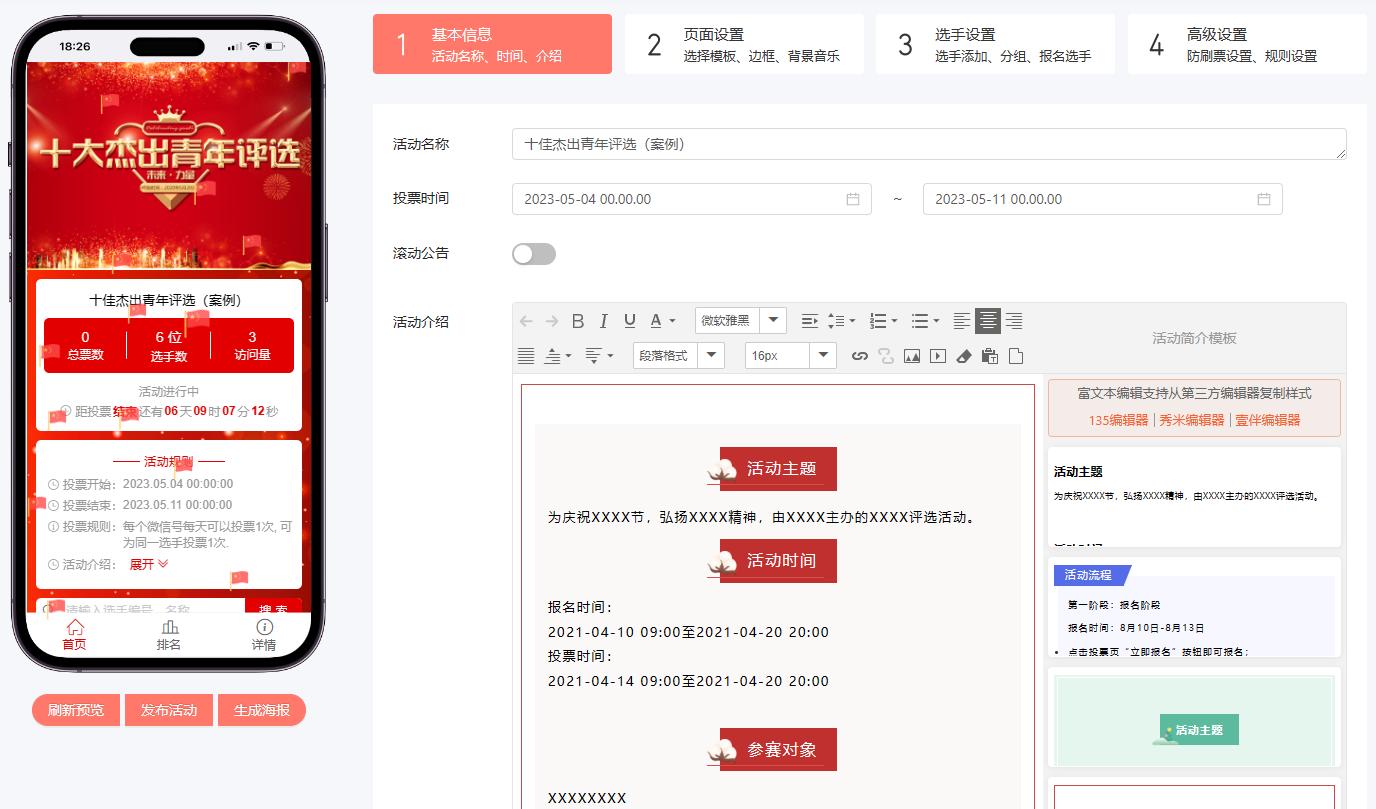
Task: Clear formatting with the eraser icon
Action: [x=962, y=356]
